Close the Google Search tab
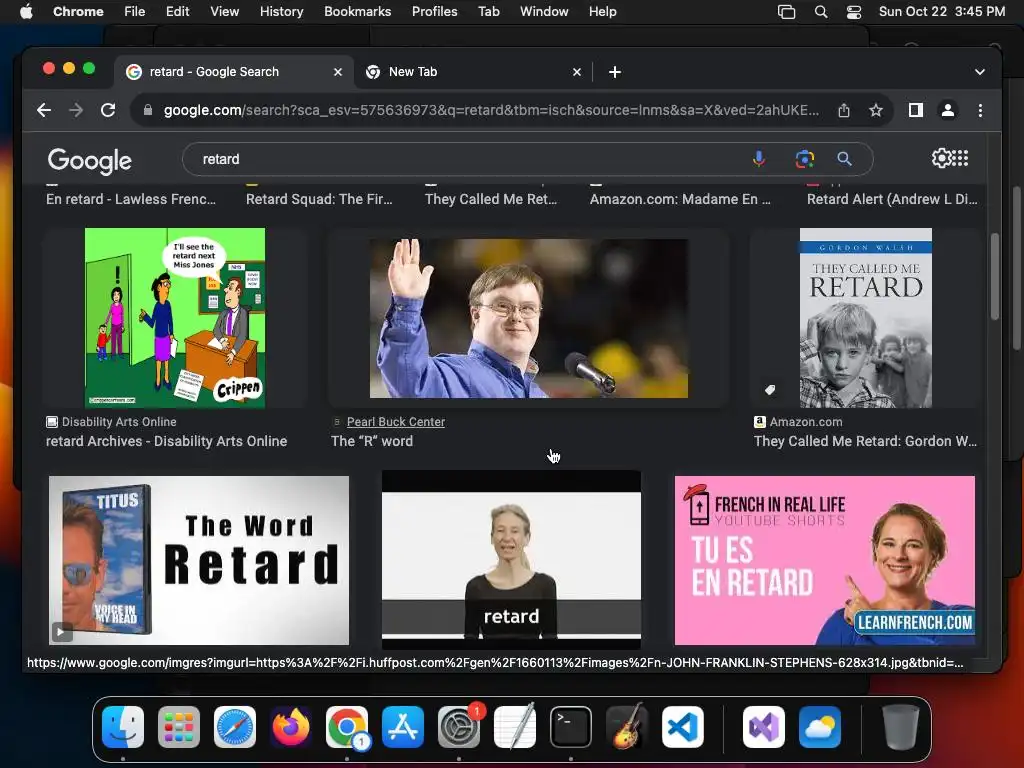1024x768 pixels. (x=338, y=72)
